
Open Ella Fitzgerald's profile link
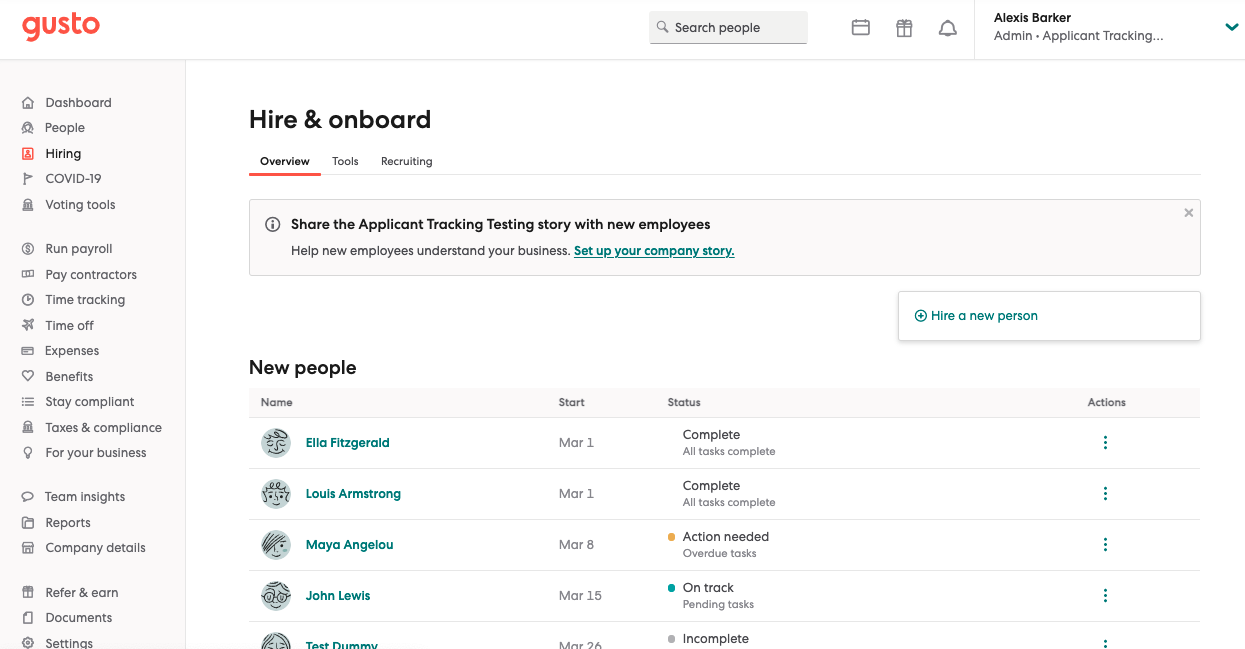(x=348, y=443)
